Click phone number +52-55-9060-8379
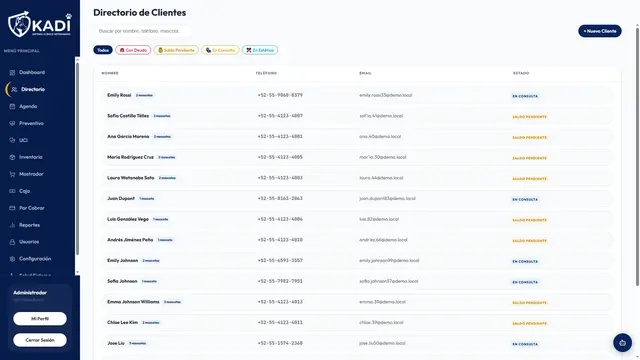This screenshot has height=360, width=640. coord(280,95)
